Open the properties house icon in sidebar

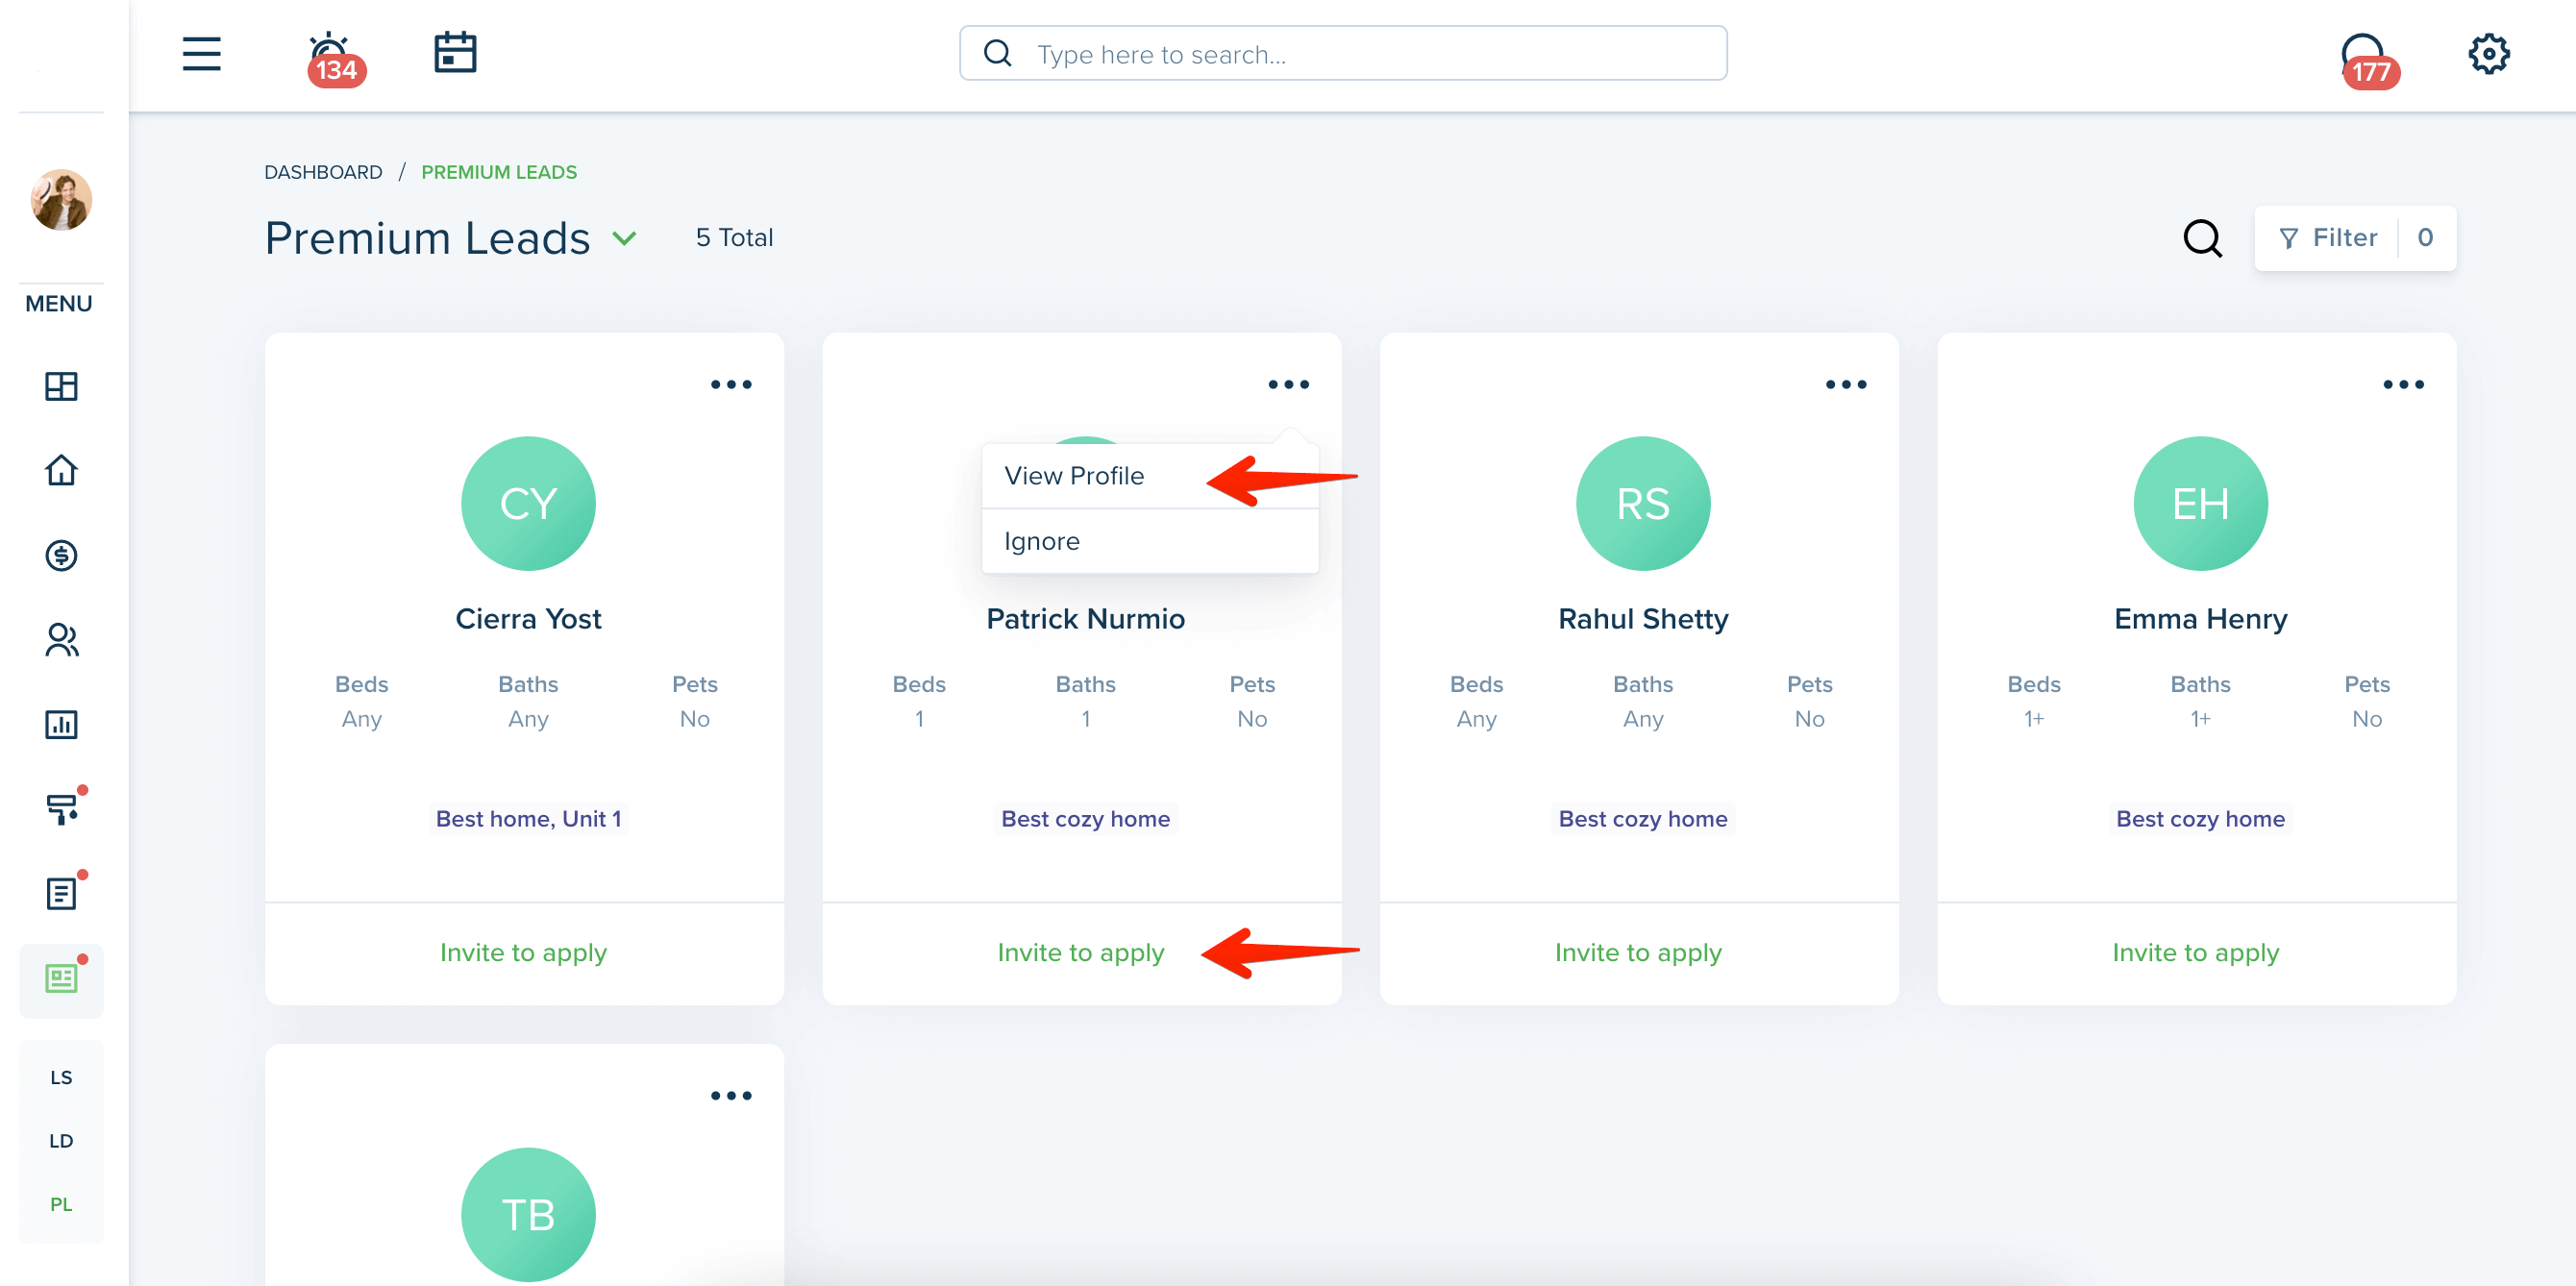tap(61, 470)
